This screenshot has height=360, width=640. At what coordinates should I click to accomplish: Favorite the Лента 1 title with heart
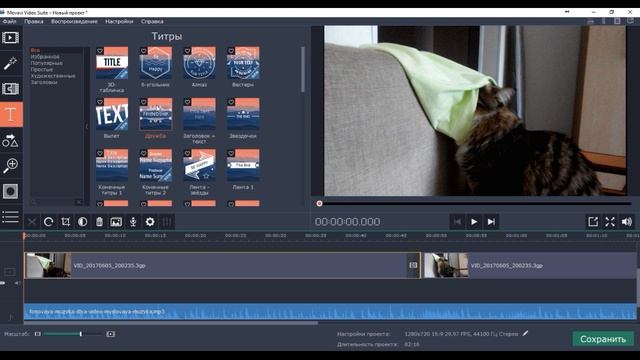(231, 153)
